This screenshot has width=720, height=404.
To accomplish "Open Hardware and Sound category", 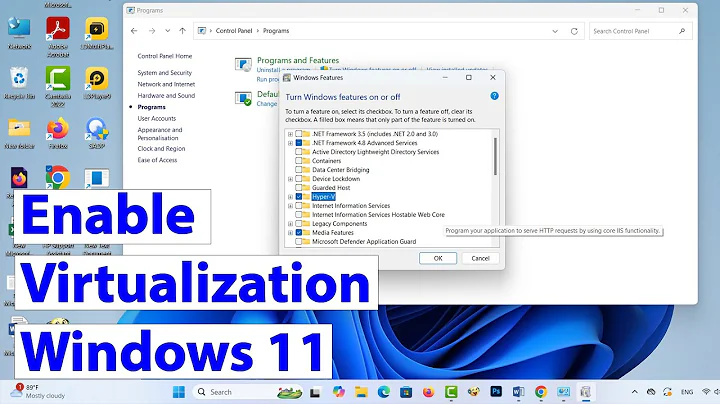I will tap(166, 95).
